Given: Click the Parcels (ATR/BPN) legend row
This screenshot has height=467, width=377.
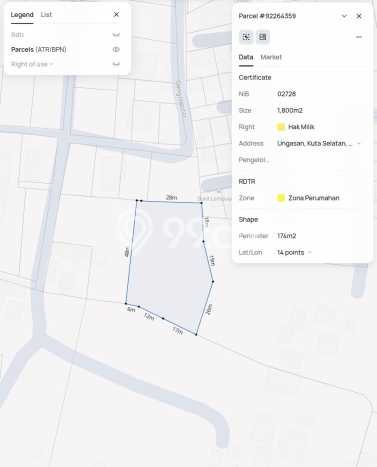Looking at the screenshot, I should (65, 49).
